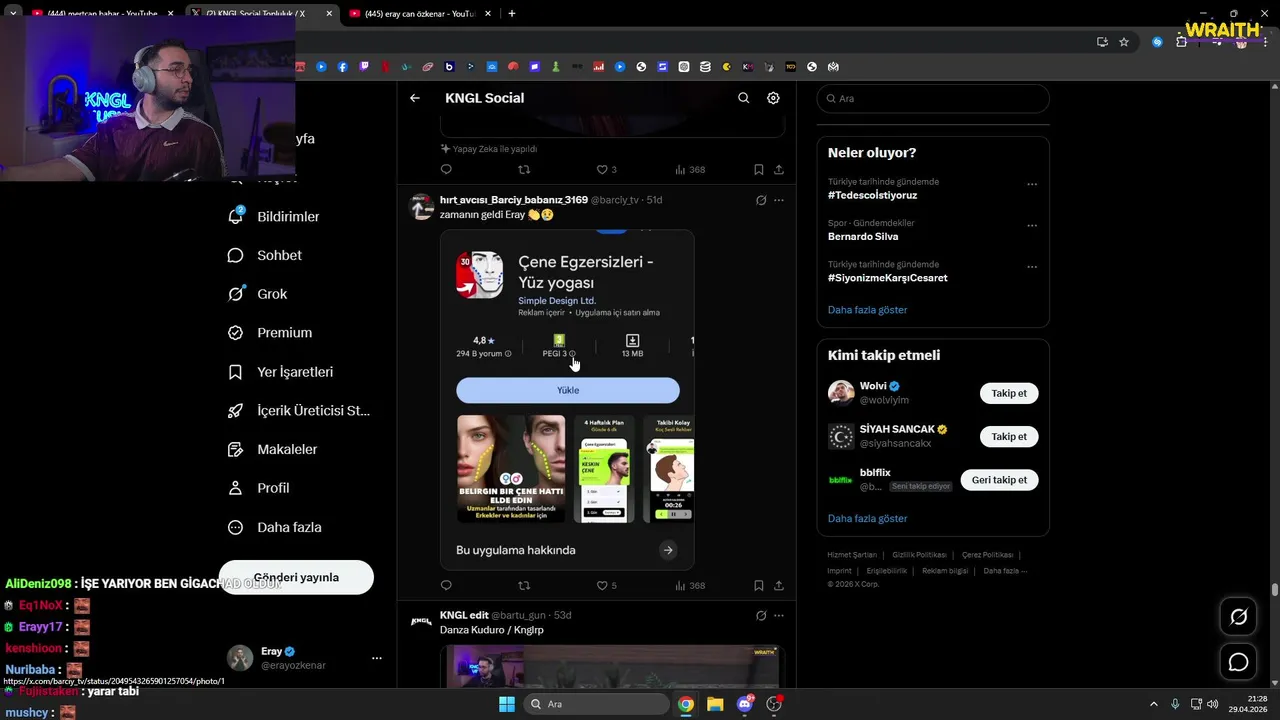Open Yer İşaretleri bookmarks in sidebar
This screenshot has height=720, width=1280.
(281, 372)
